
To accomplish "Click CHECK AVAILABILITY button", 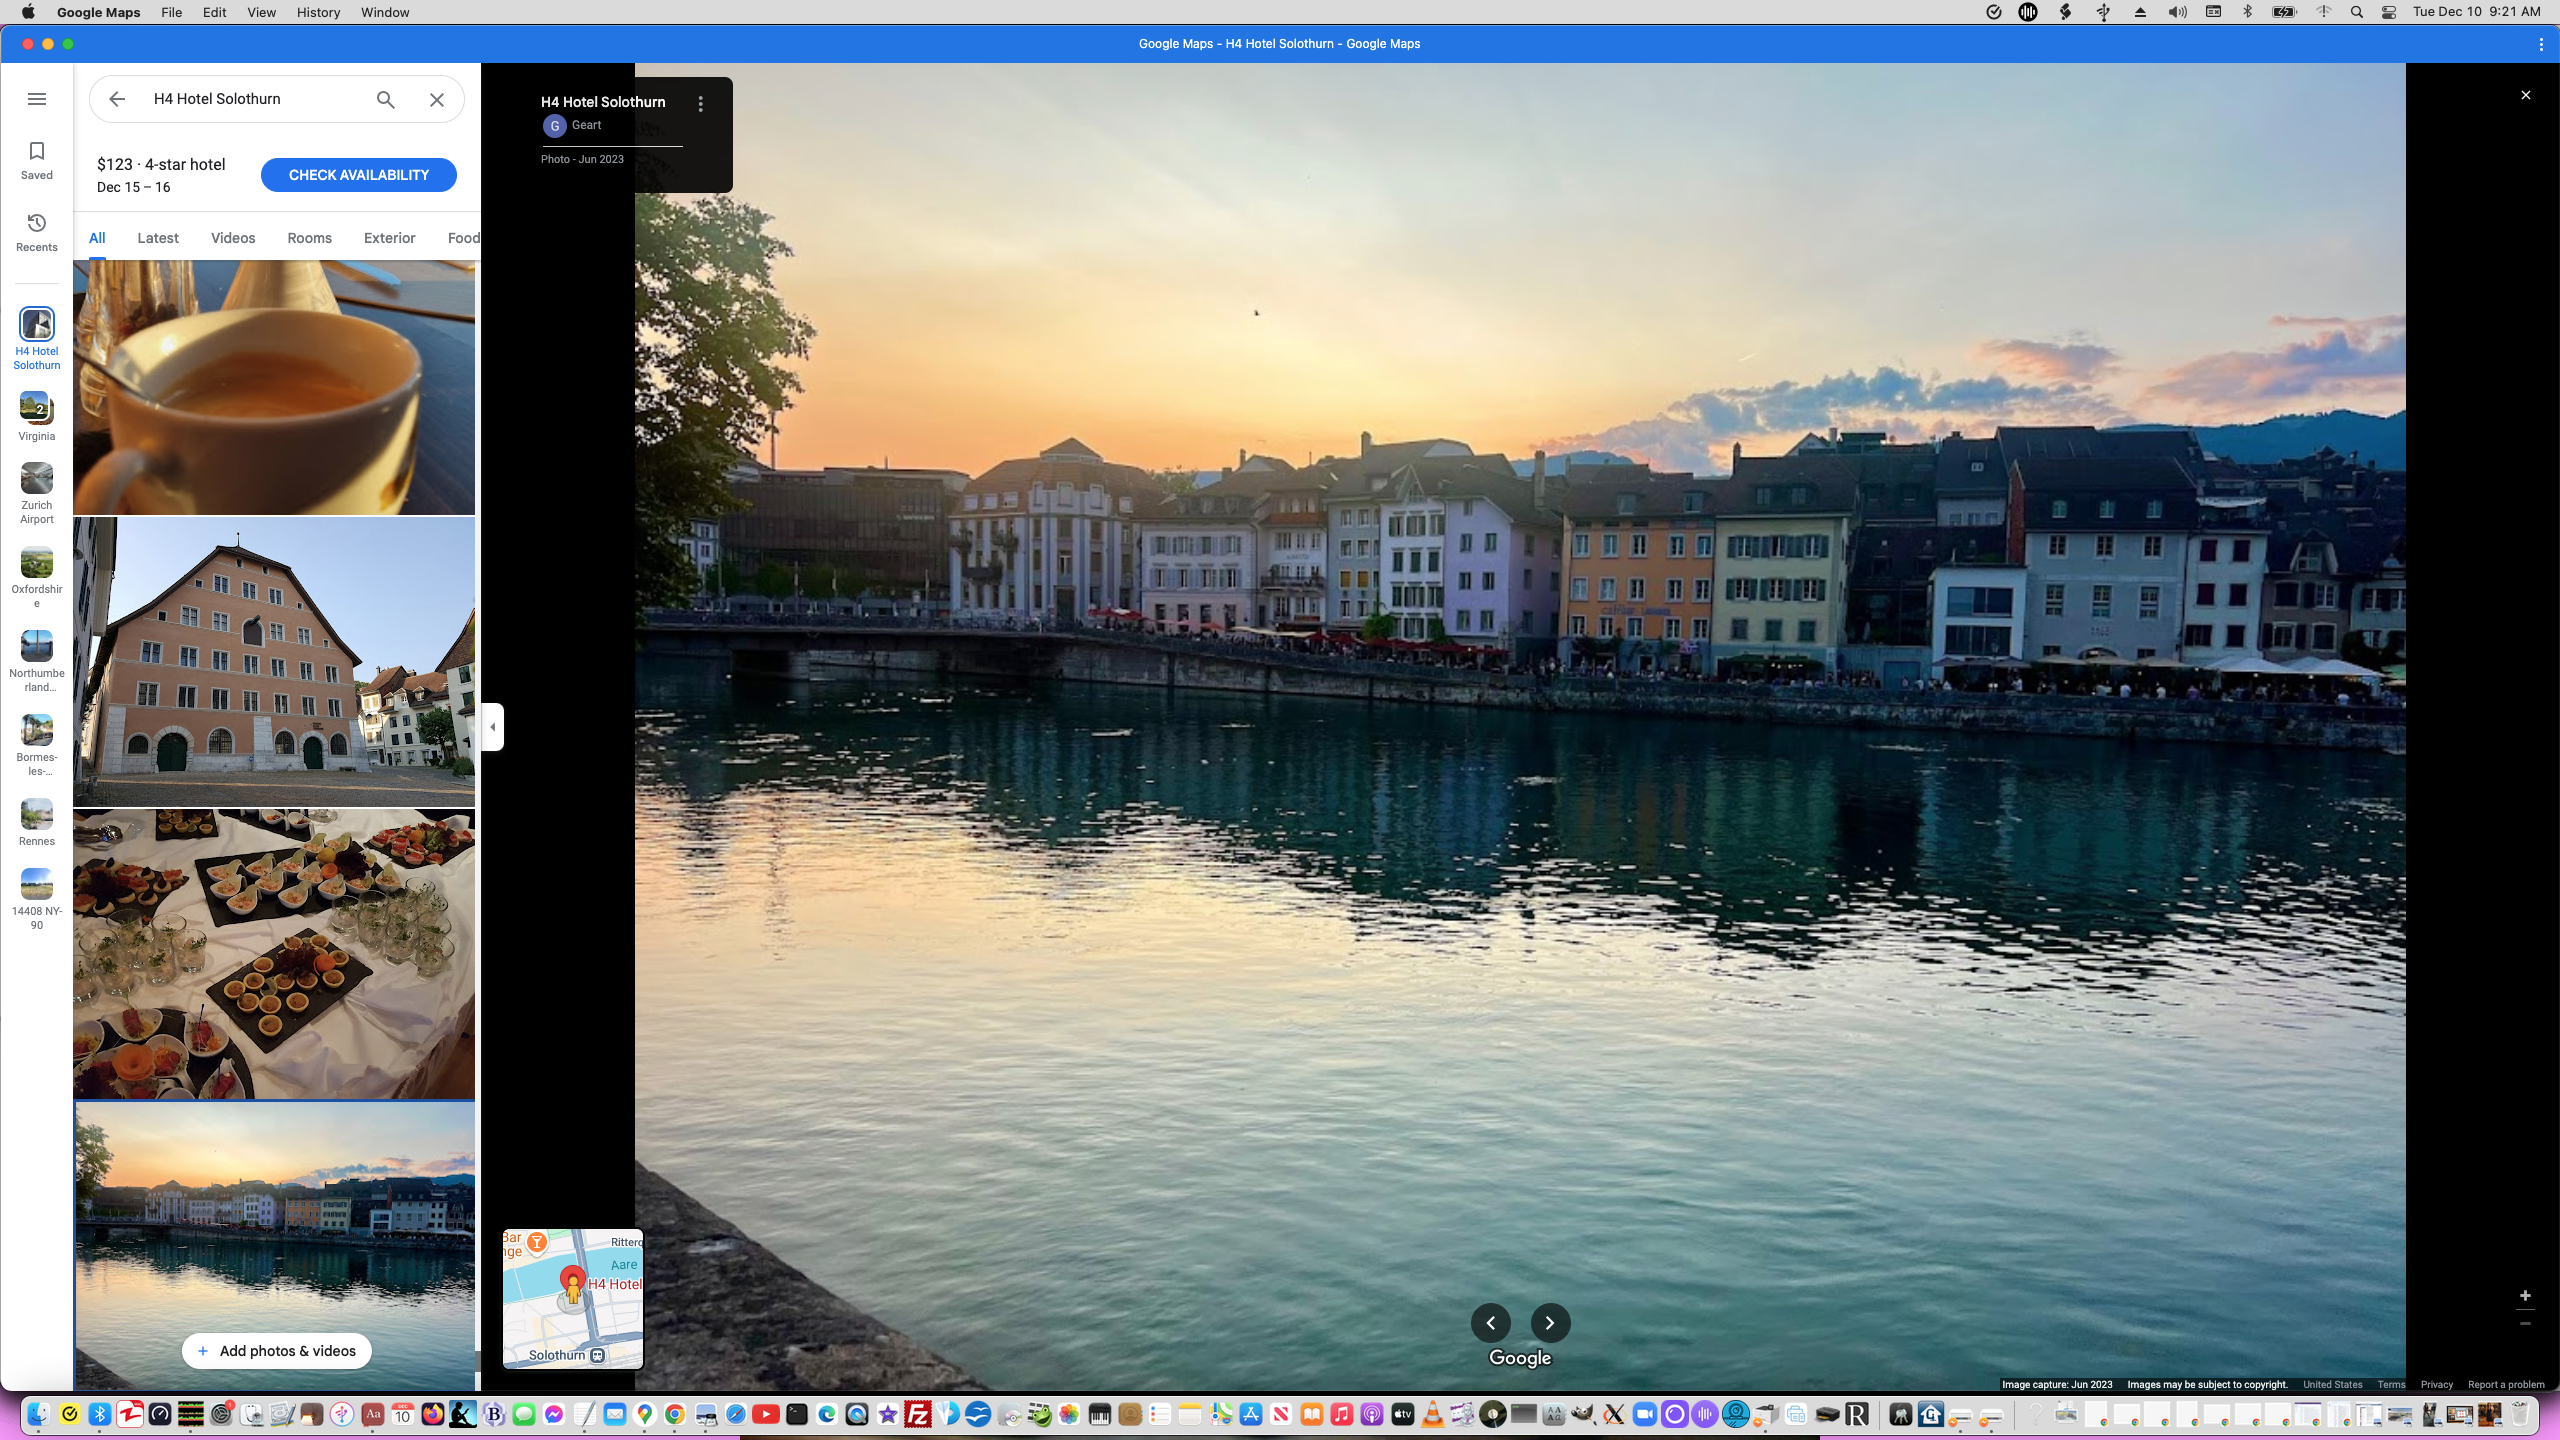I will 358,175.
